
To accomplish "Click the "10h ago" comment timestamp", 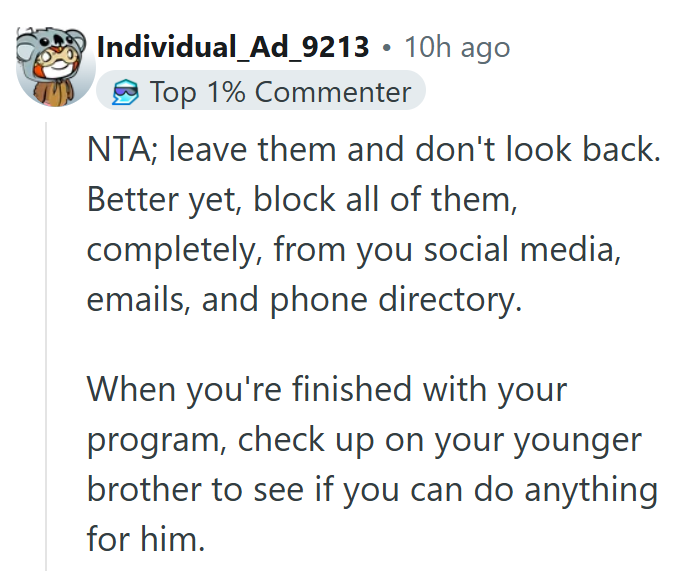I will click(x=459, y=47).
